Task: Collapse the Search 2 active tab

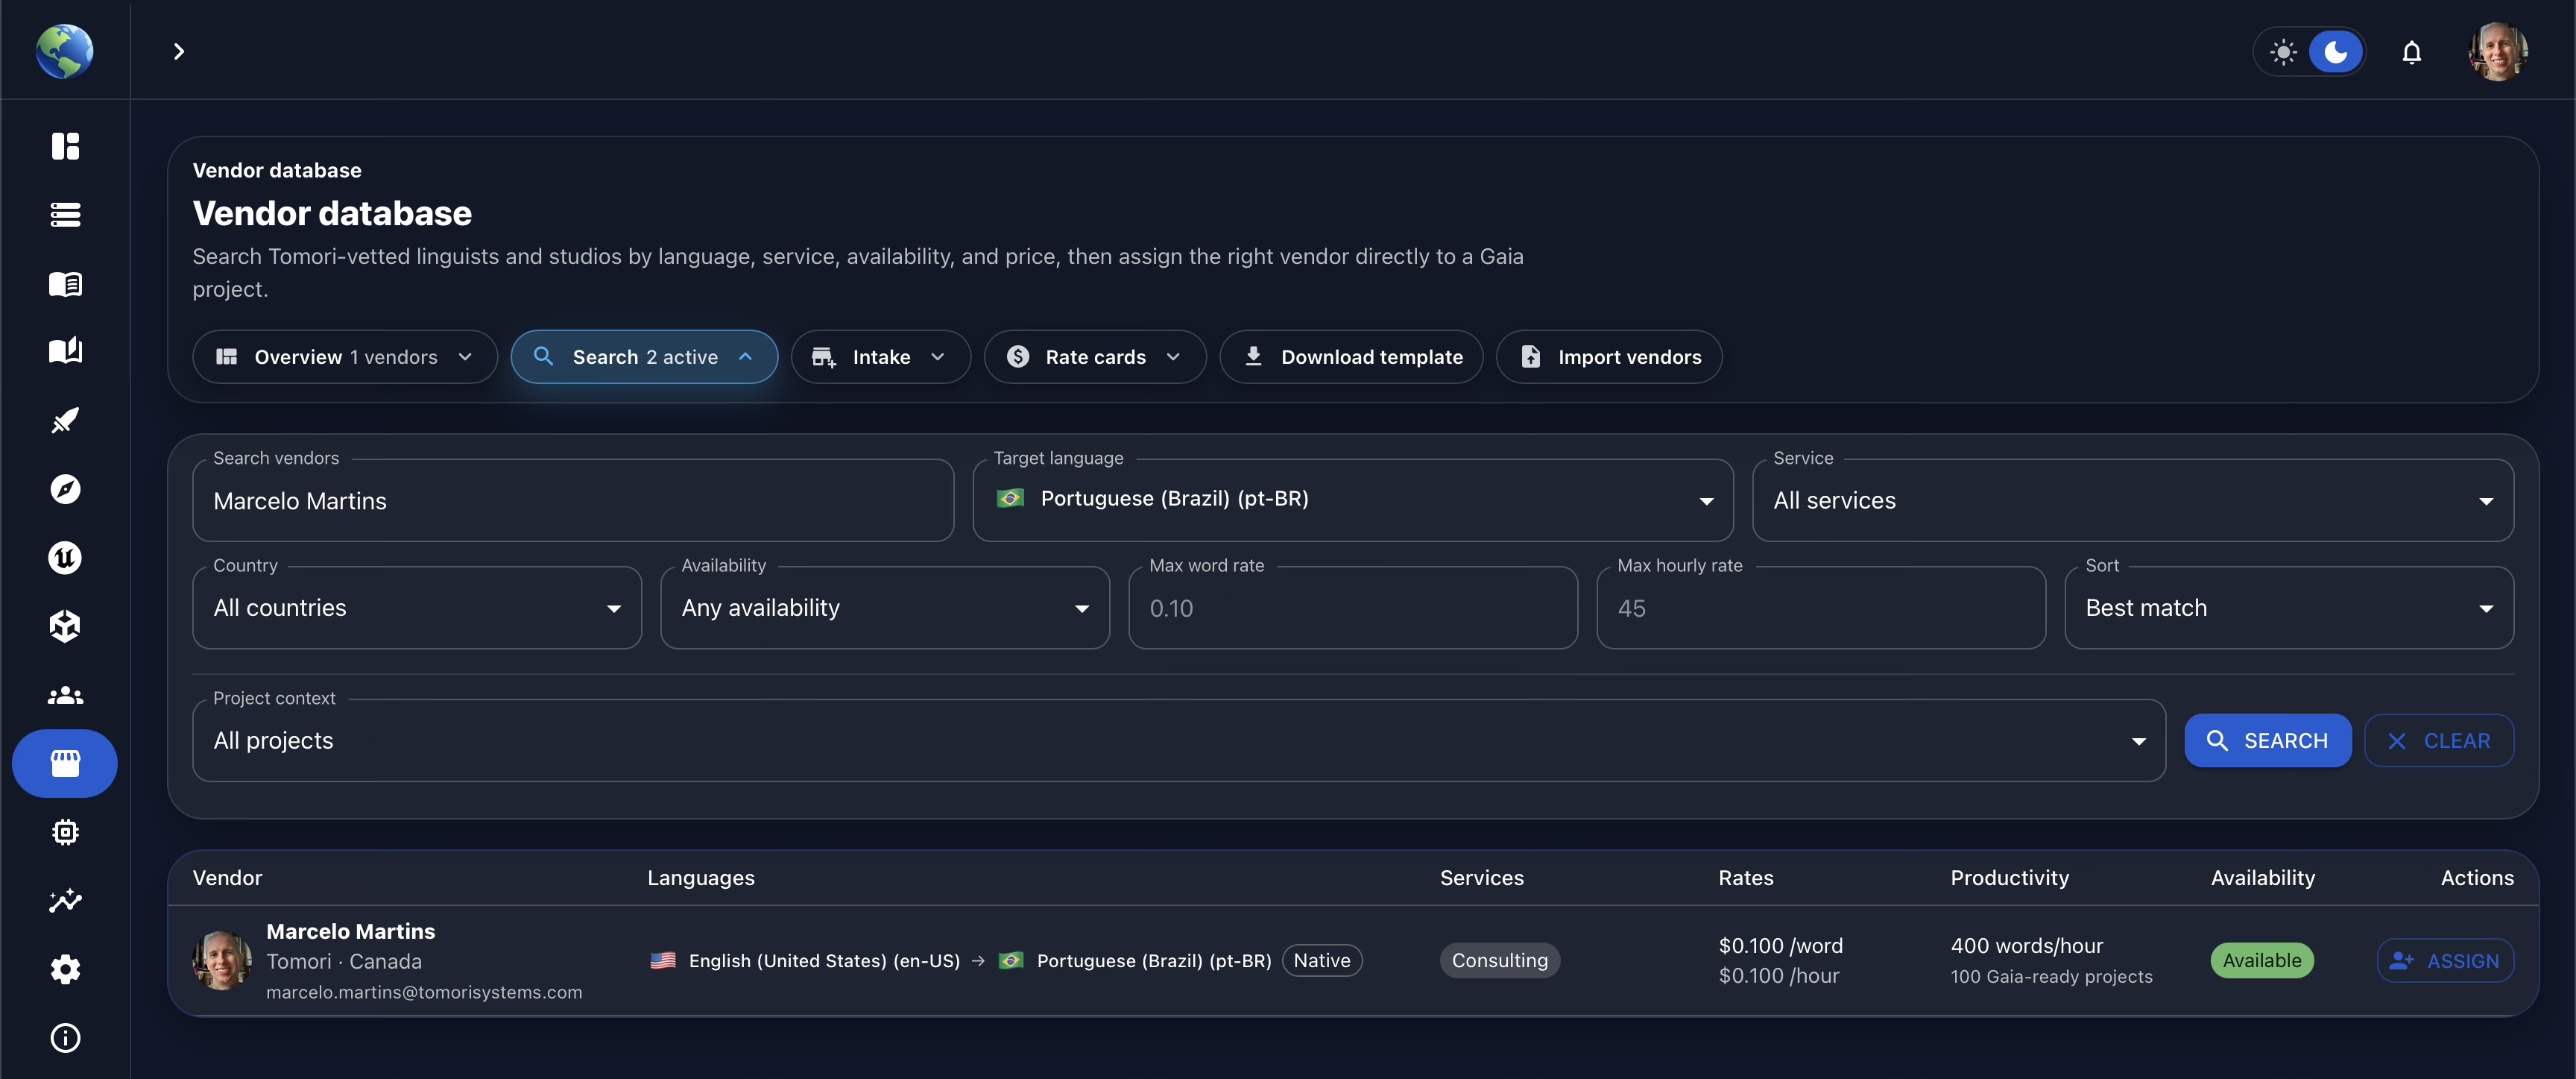Action: pyautogui.click(x=644, y=357)
